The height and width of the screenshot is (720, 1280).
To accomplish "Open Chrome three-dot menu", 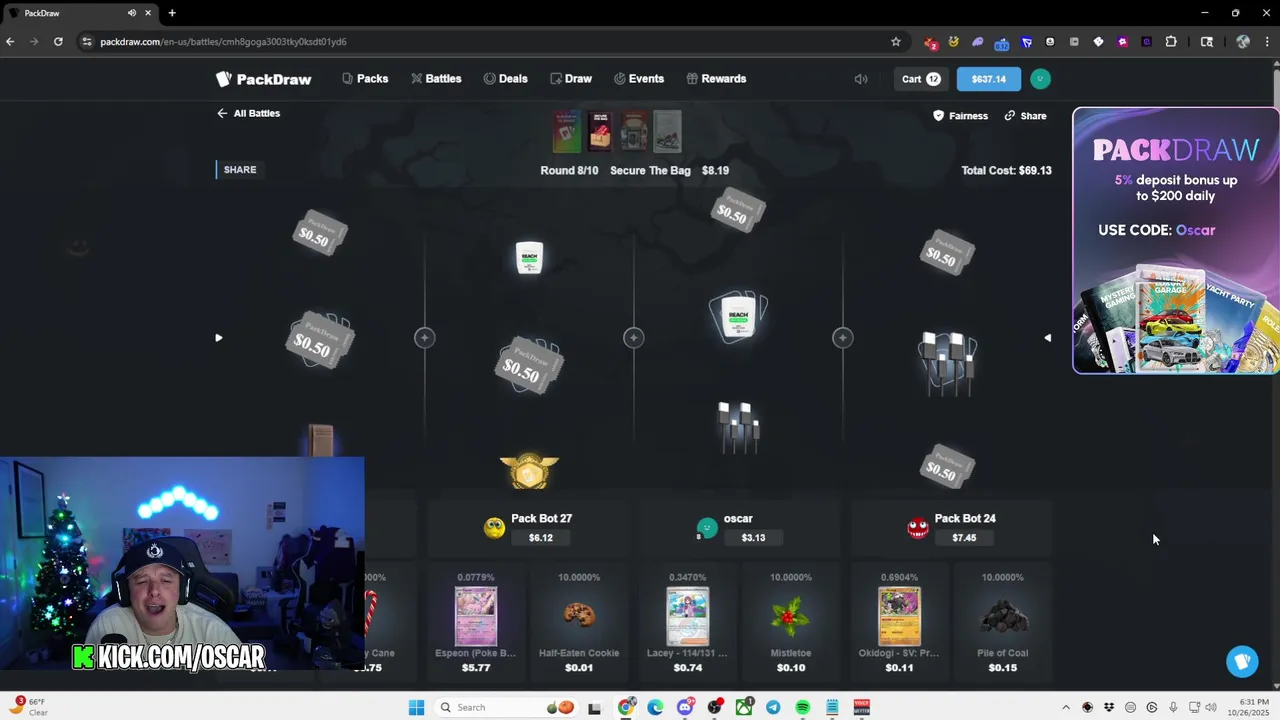I will point(1267,41).
